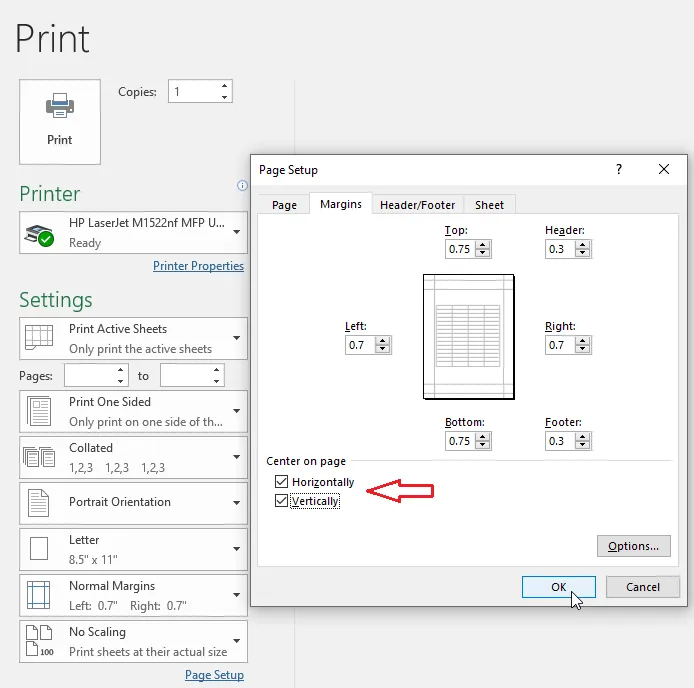Click the Normal Margins icon
The width and height of the screenshot is (694, 688).
39,595
